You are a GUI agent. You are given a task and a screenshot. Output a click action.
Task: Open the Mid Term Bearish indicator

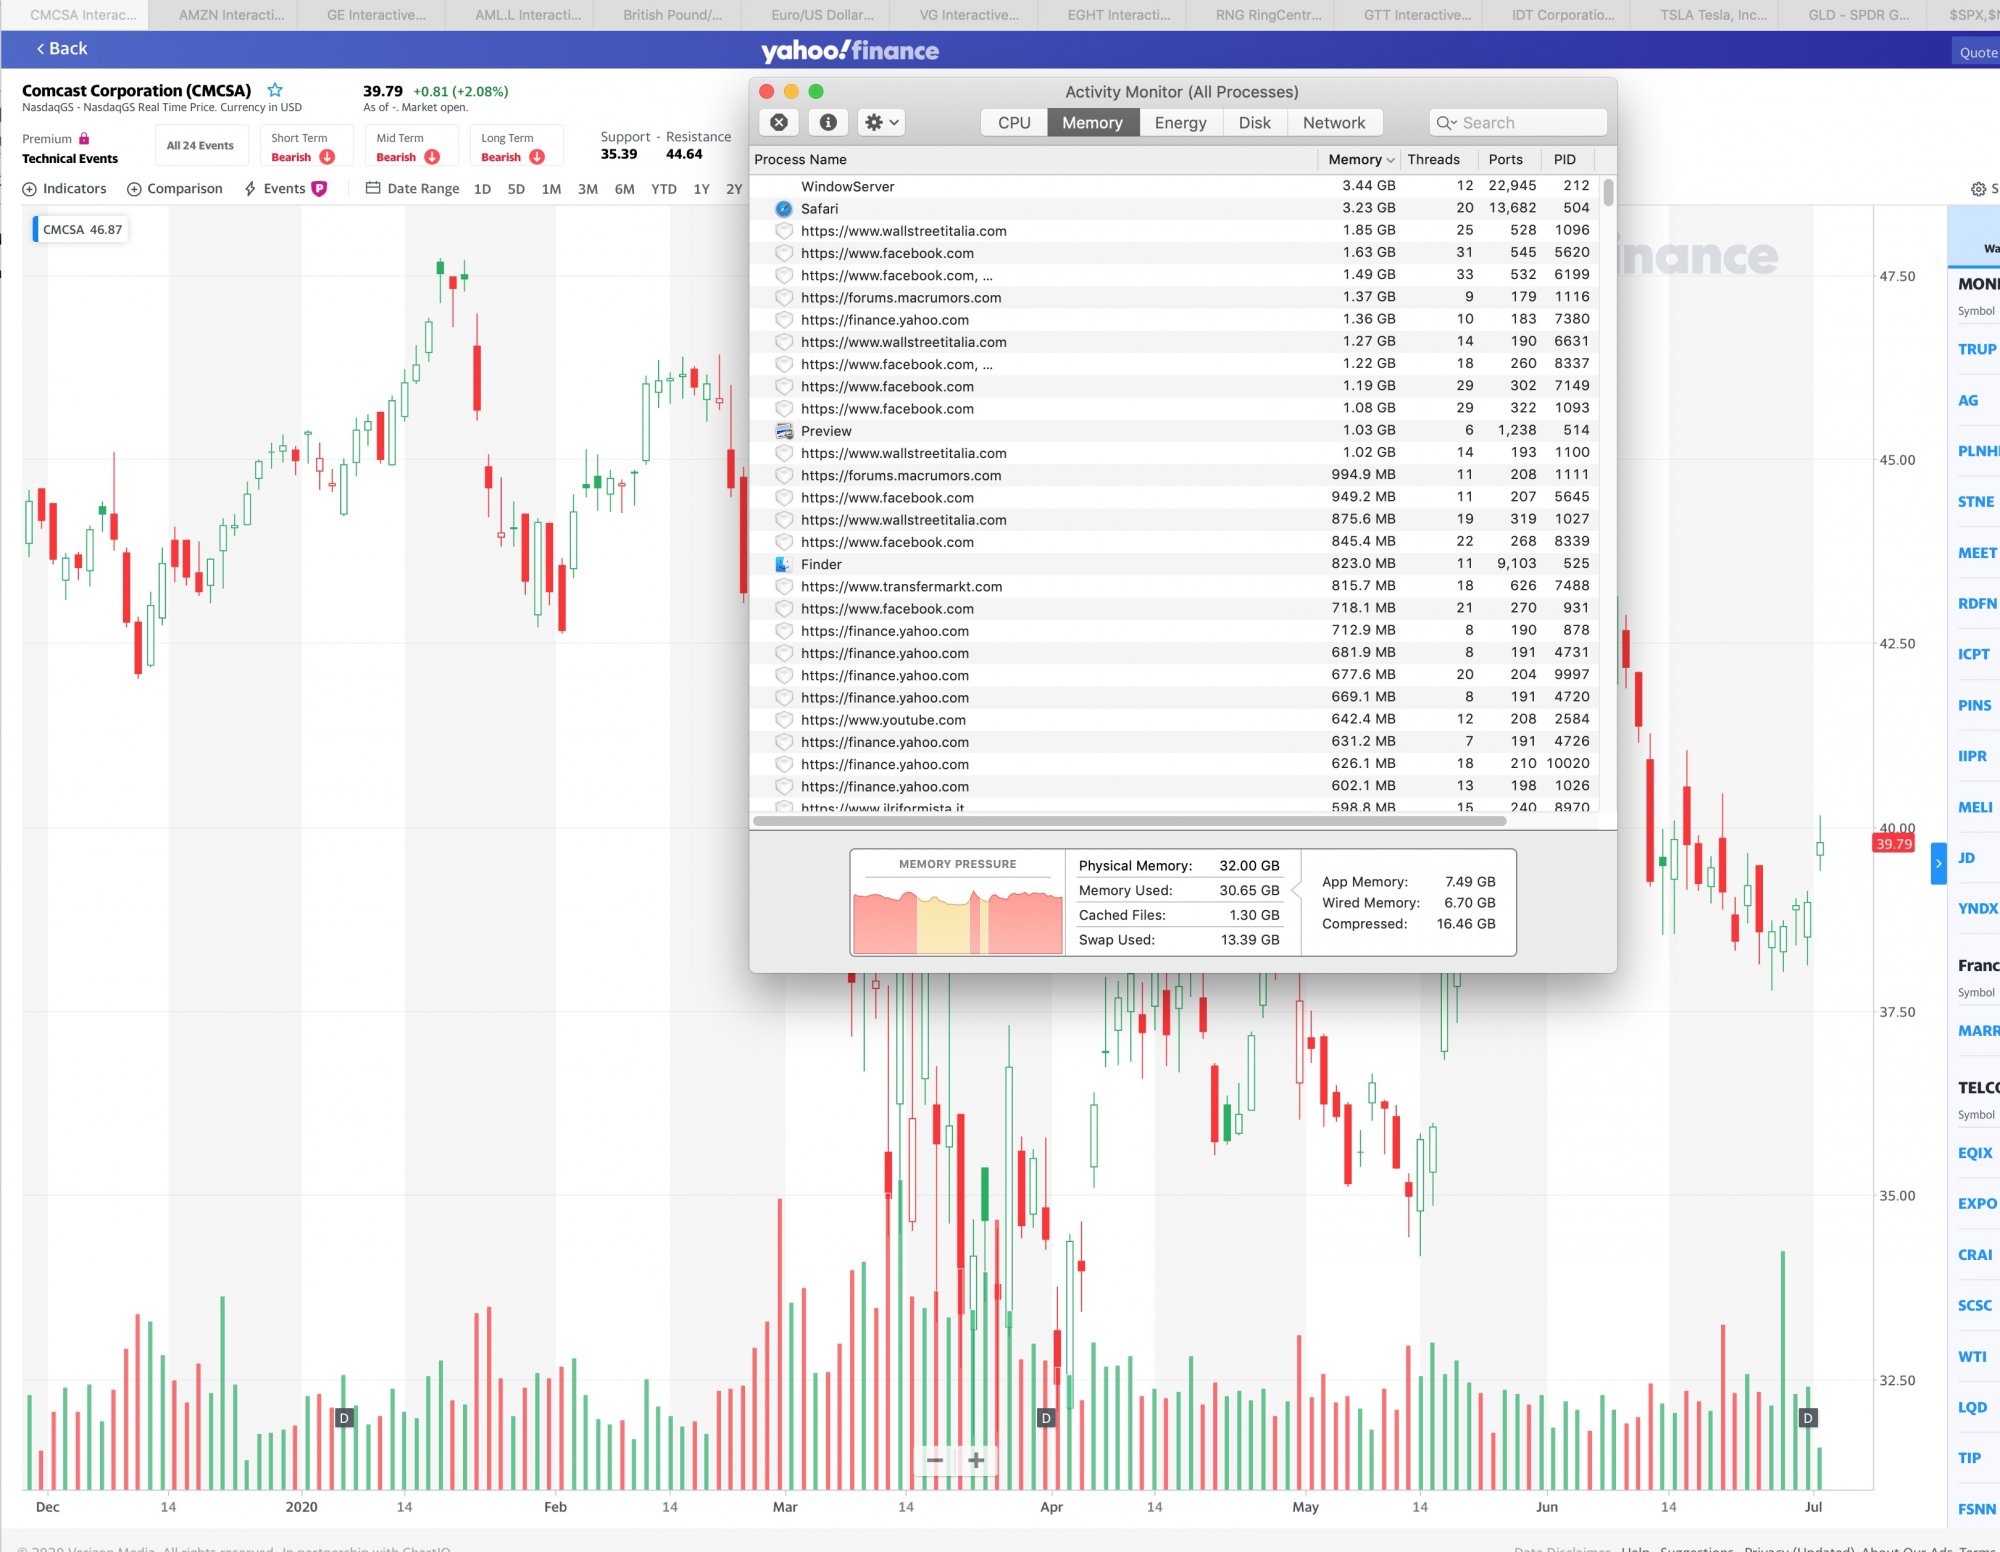click(x=410, y=146)
